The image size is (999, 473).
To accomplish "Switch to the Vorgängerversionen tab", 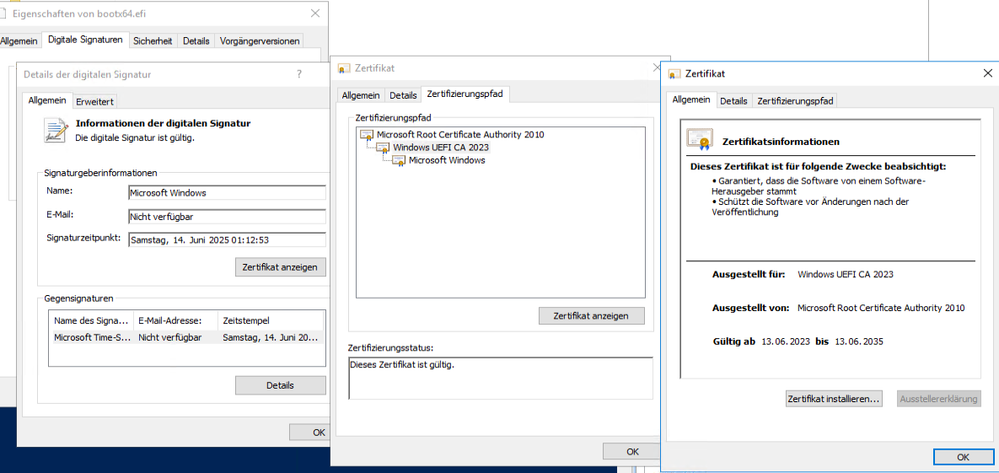I will (259, 41).
